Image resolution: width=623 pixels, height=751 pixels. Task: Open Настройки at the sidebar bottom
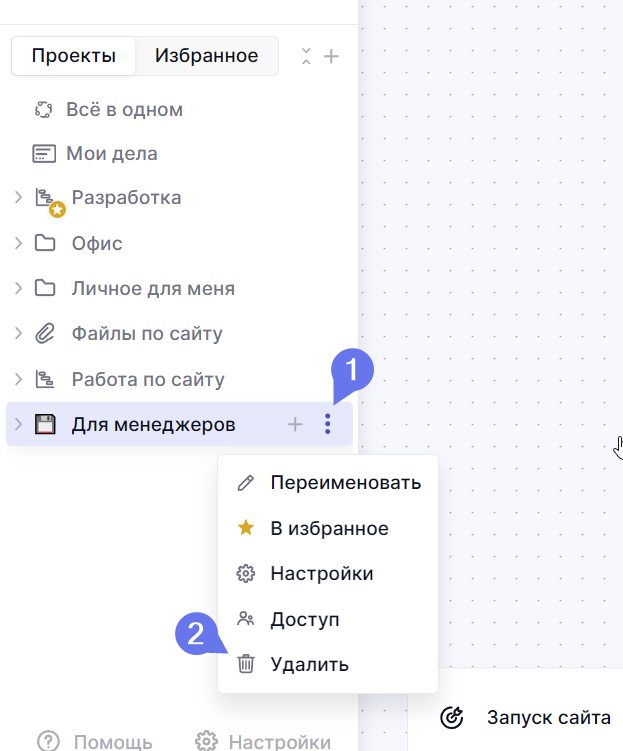[x=263, y=741]
